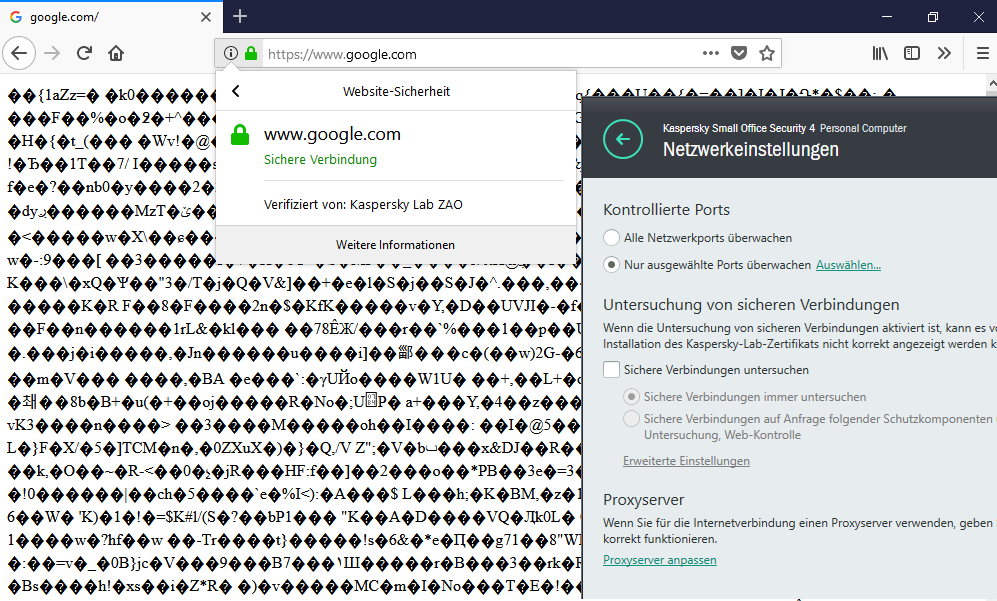The height and width of the screenshot is (601, 997).
Task: Click the 'Weitere Informationen' button
Action: point(395,245)
